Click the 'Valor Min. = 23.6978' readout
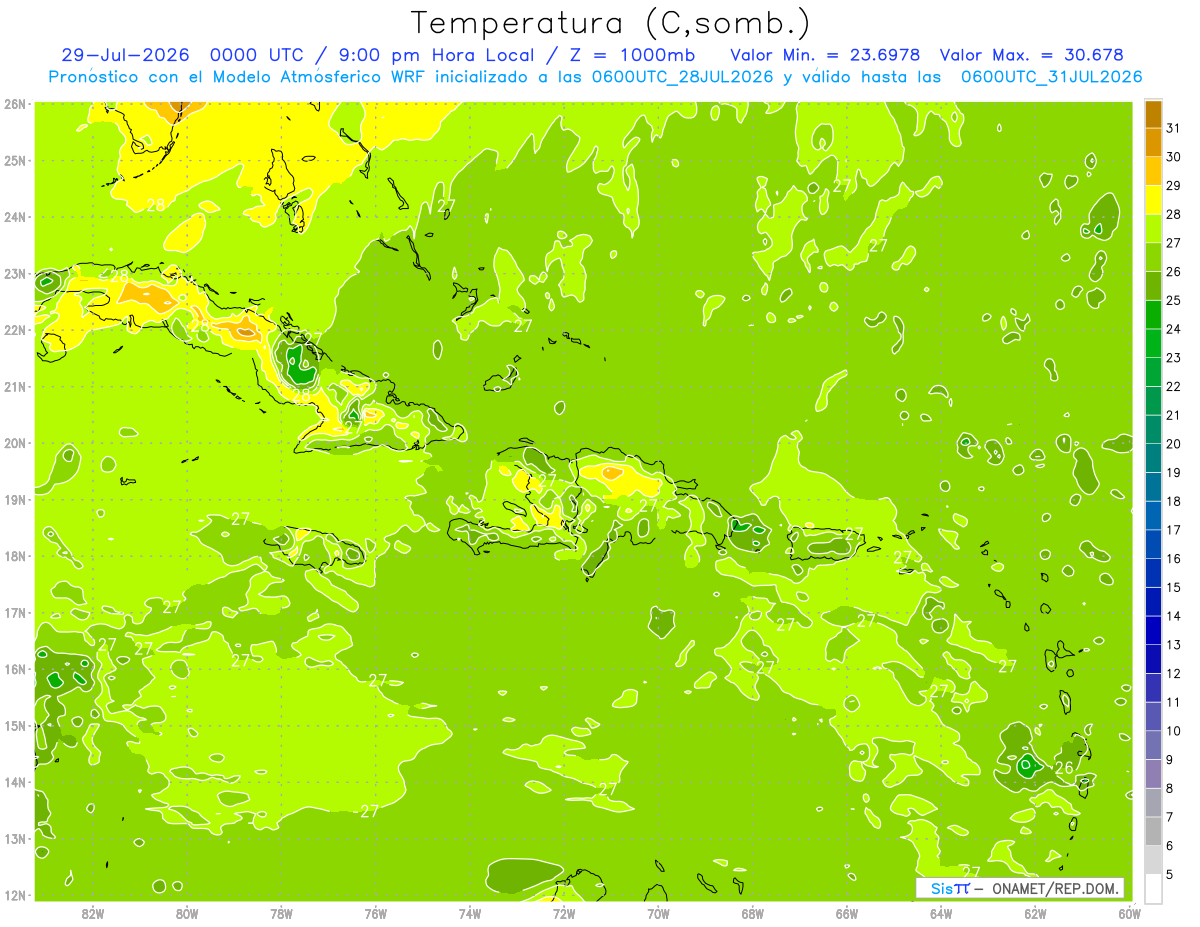Viewport: 1200px width, 927px height. coord(825,55)
